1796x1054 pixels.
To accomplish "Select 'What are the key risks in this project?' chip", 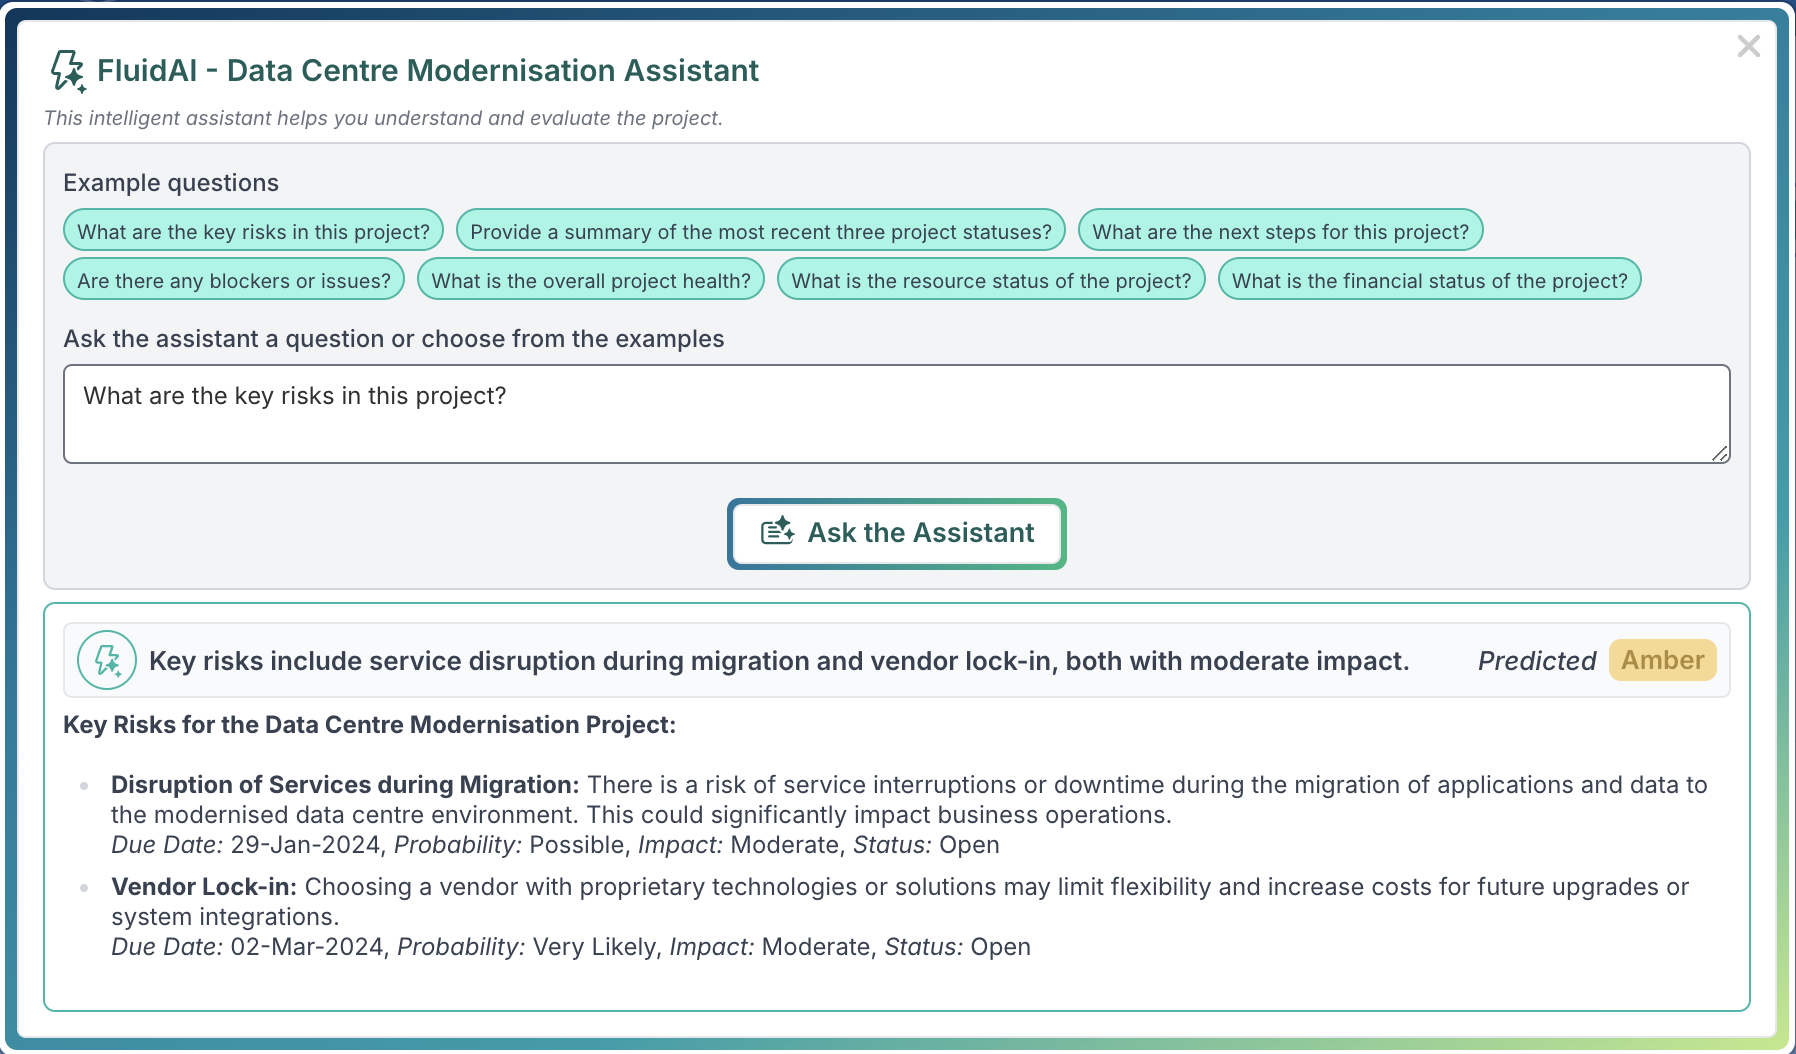I will point(254,231).
